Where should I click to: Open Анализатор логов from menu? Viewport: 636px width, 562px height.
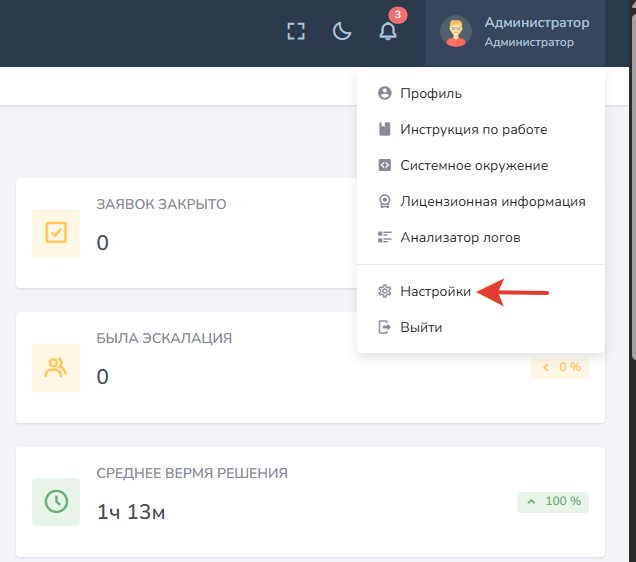coord(460,237)
